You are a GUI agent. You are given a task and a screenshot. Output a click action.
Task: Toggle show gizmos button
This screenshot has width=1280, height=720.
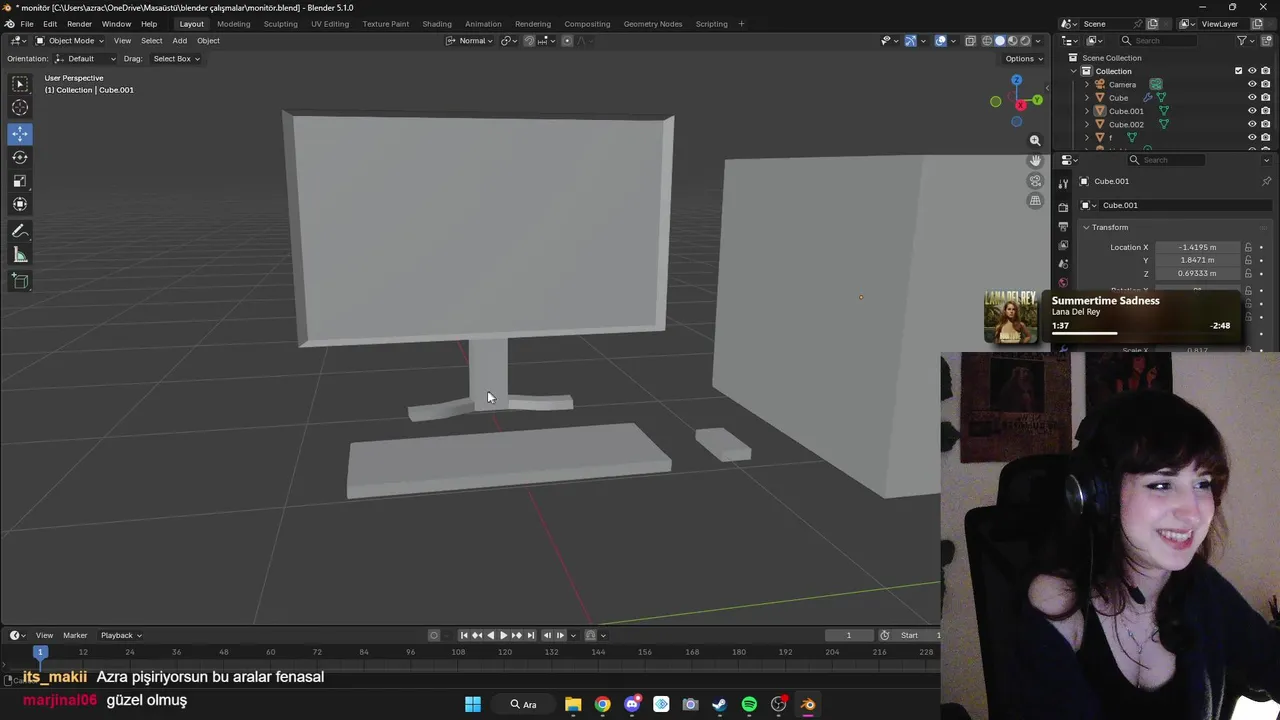pyautogui.click(x=910, y=41)
